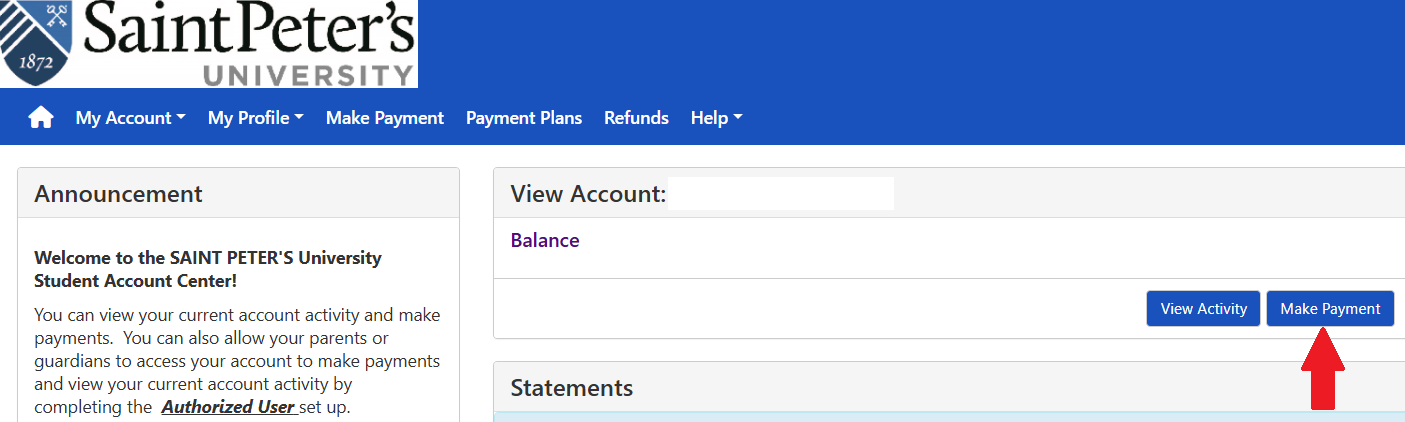Open the Help dropdown menu
This screenshot has height=422, width=1405.
coord(716,118)
